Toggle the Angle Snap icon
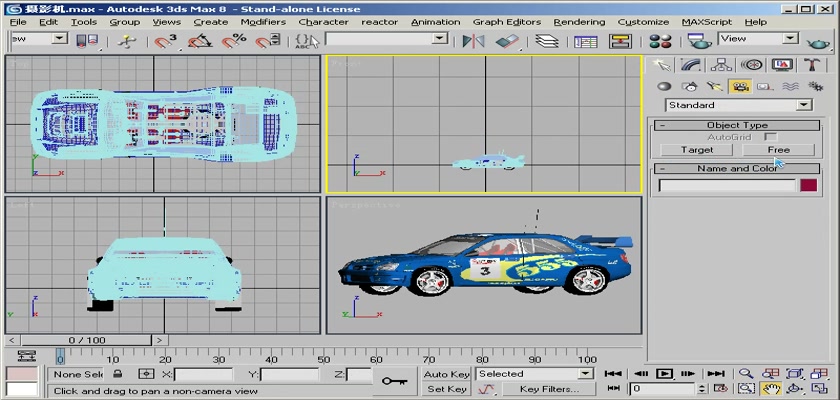This screenshot has width=840, height=400. 199,41
